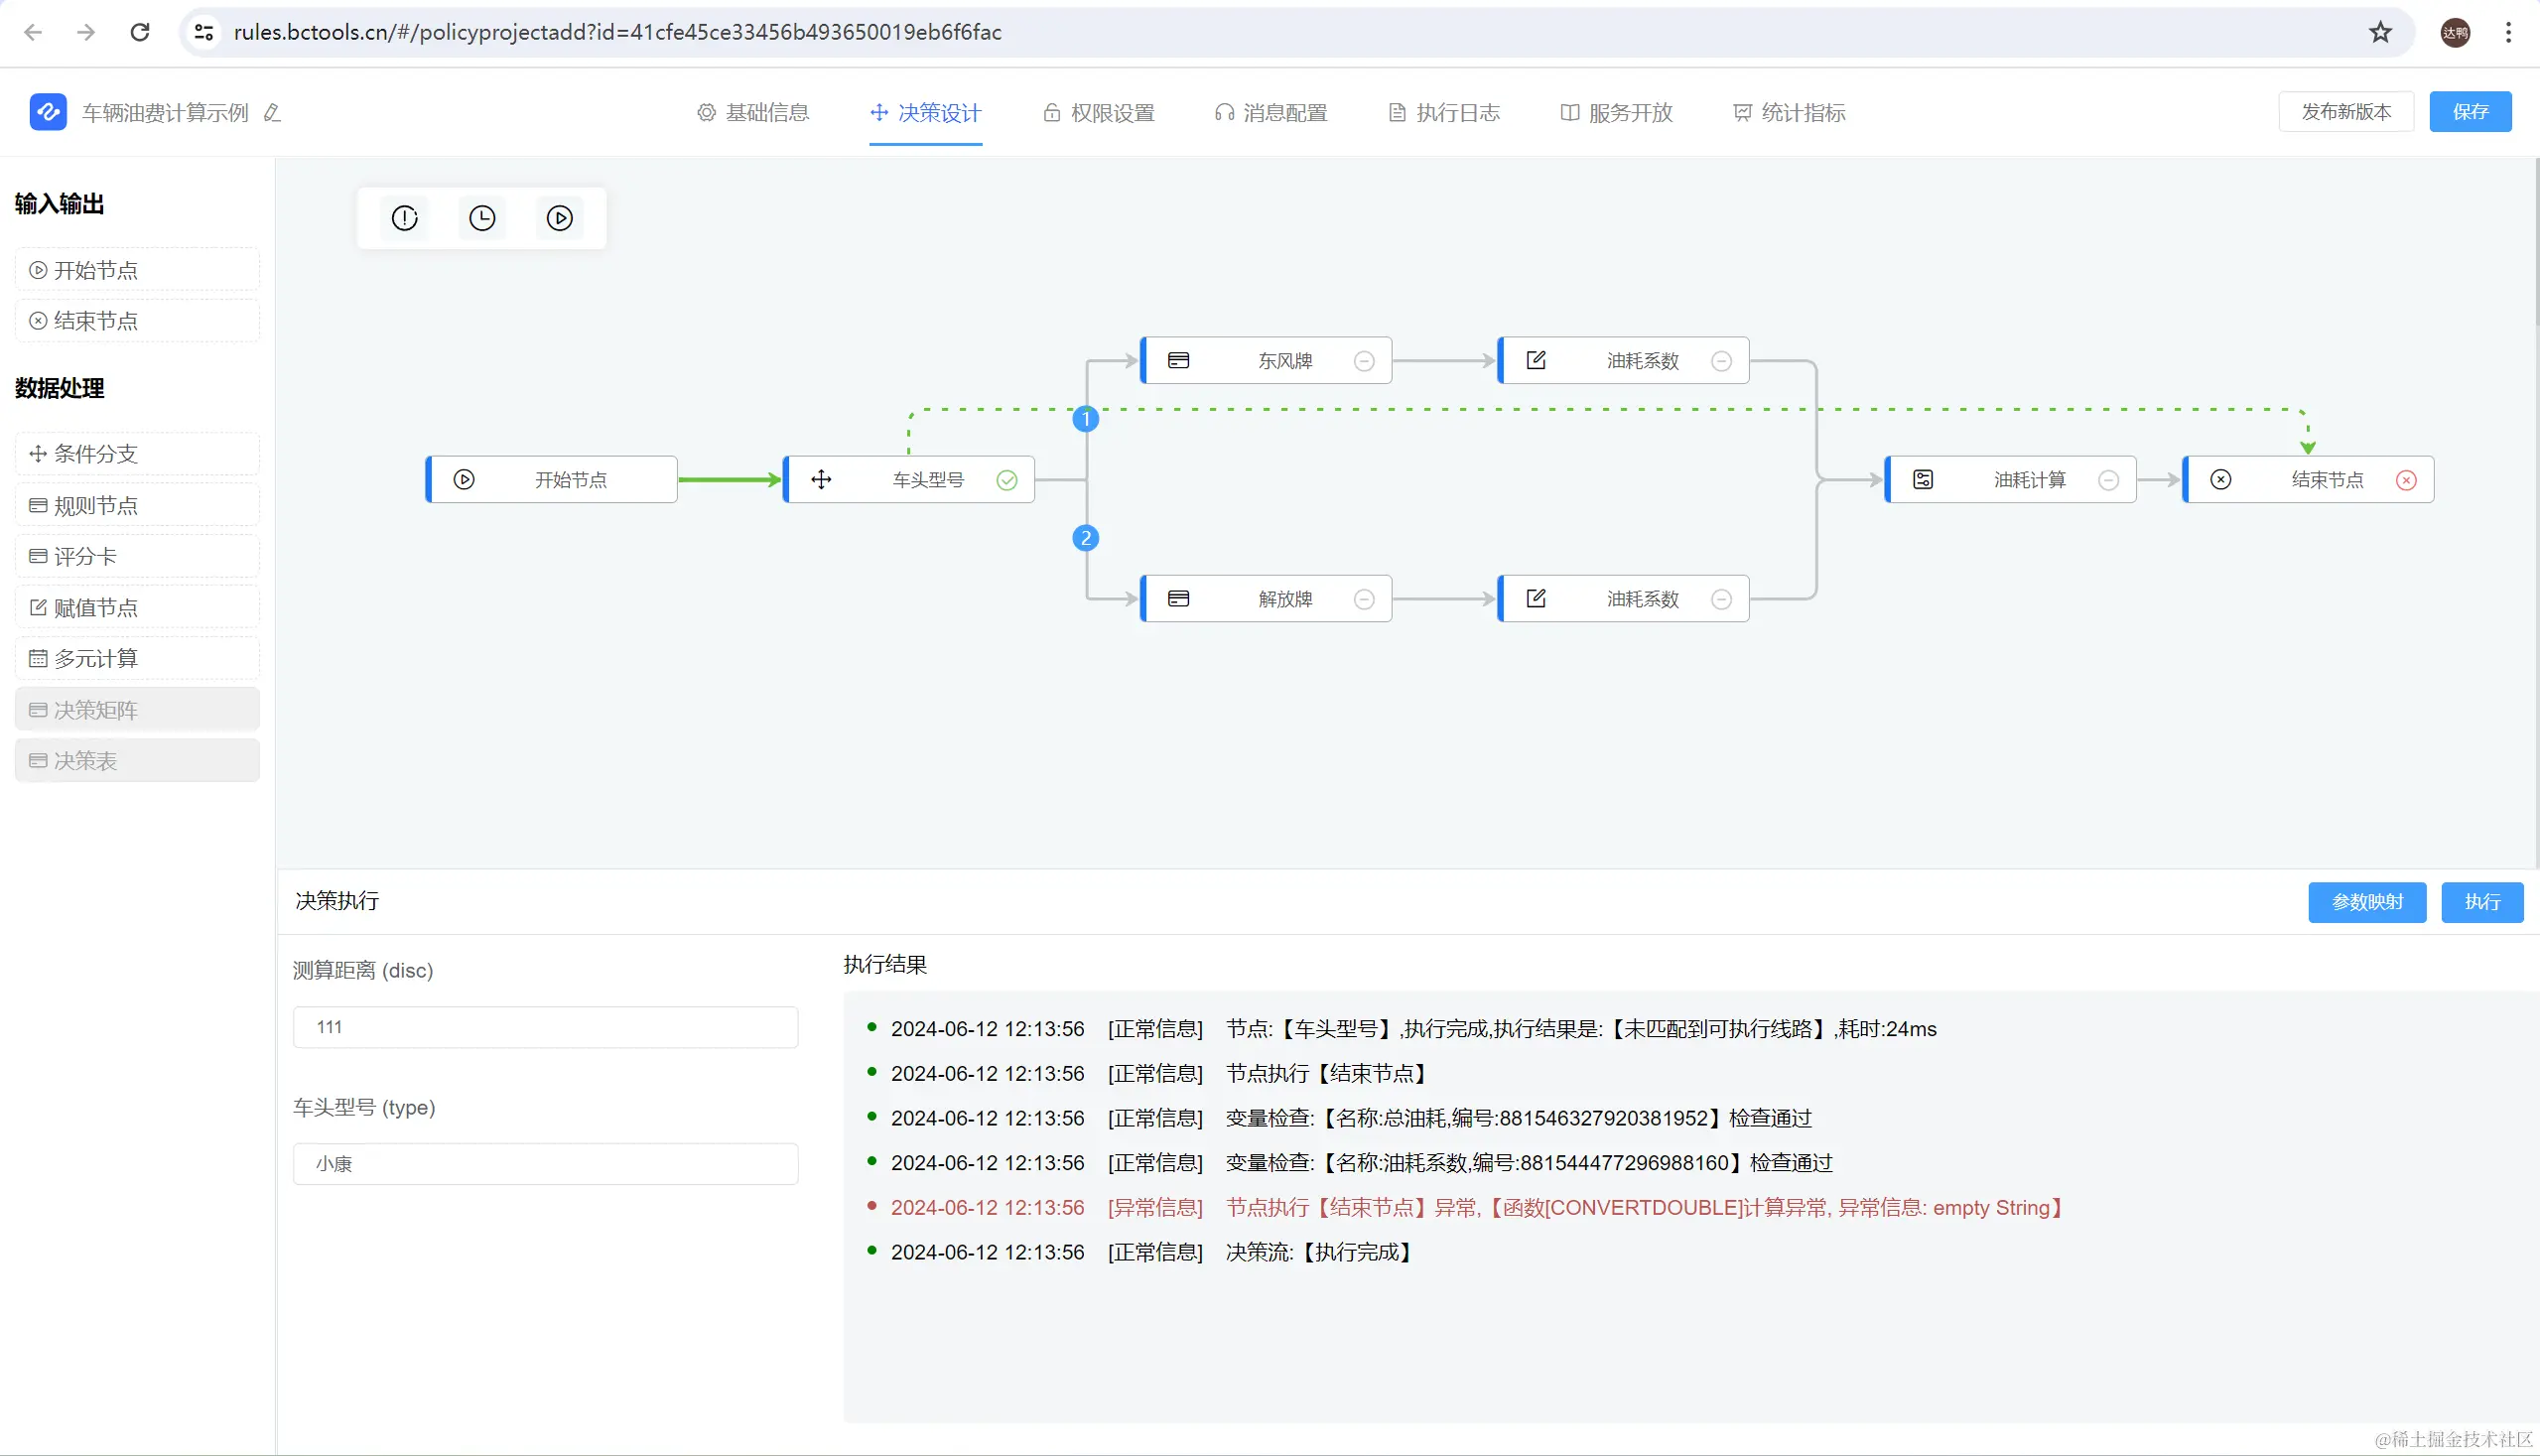
Task: Click the clock history toolbar icon
Action: coord(482,218)
